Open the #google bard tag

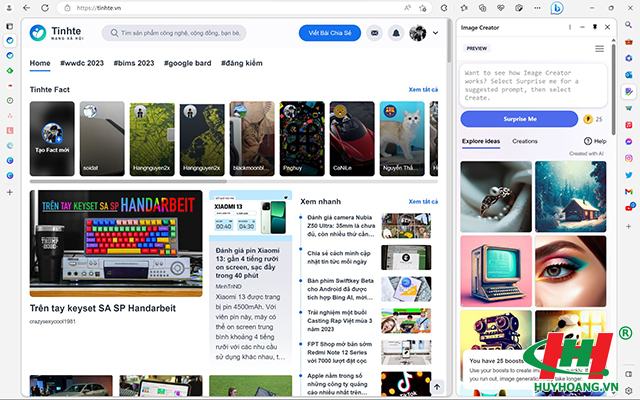point(188,63)
